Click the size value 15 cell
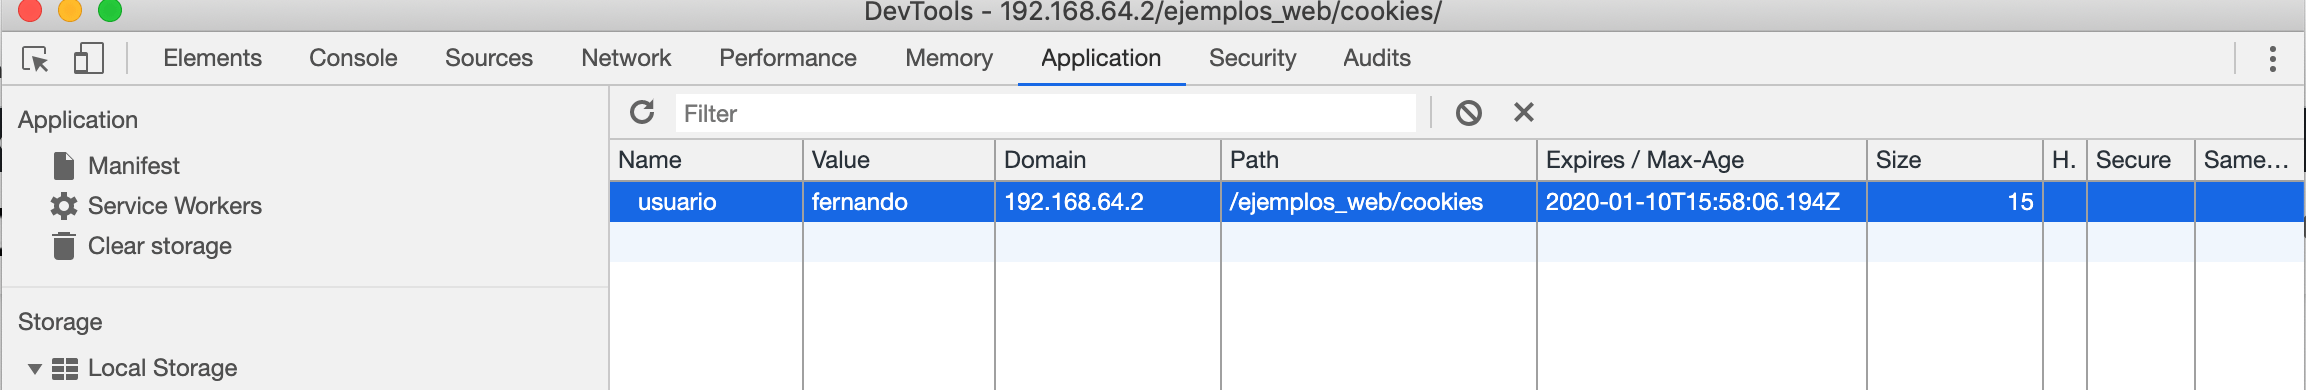 [1955, 202]
